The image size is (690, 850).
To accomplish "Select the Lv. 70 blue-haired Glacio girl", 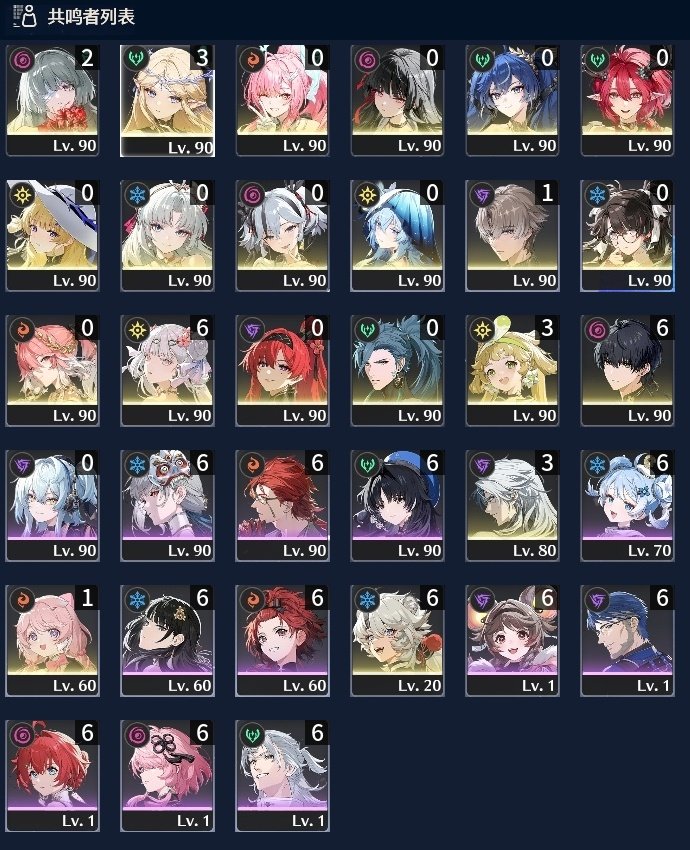I will (x=627, y=506).
